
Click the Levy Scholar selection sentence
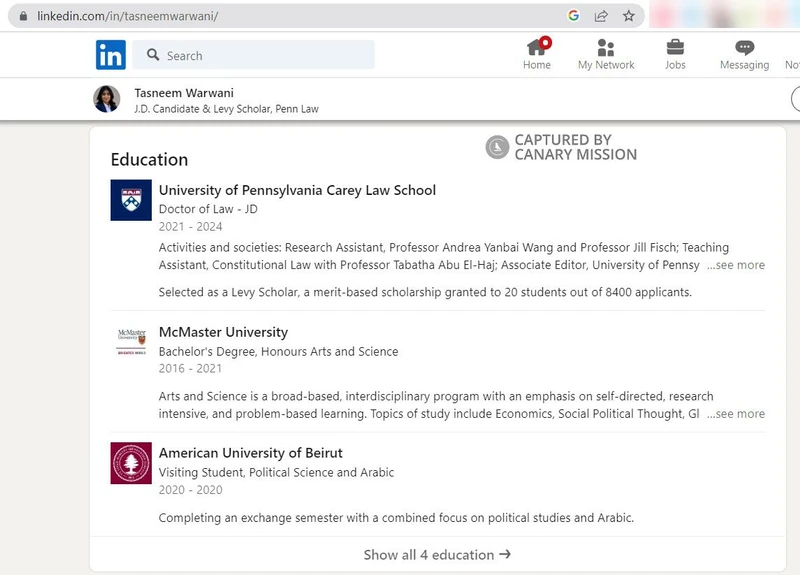click(x=425, y=292)
